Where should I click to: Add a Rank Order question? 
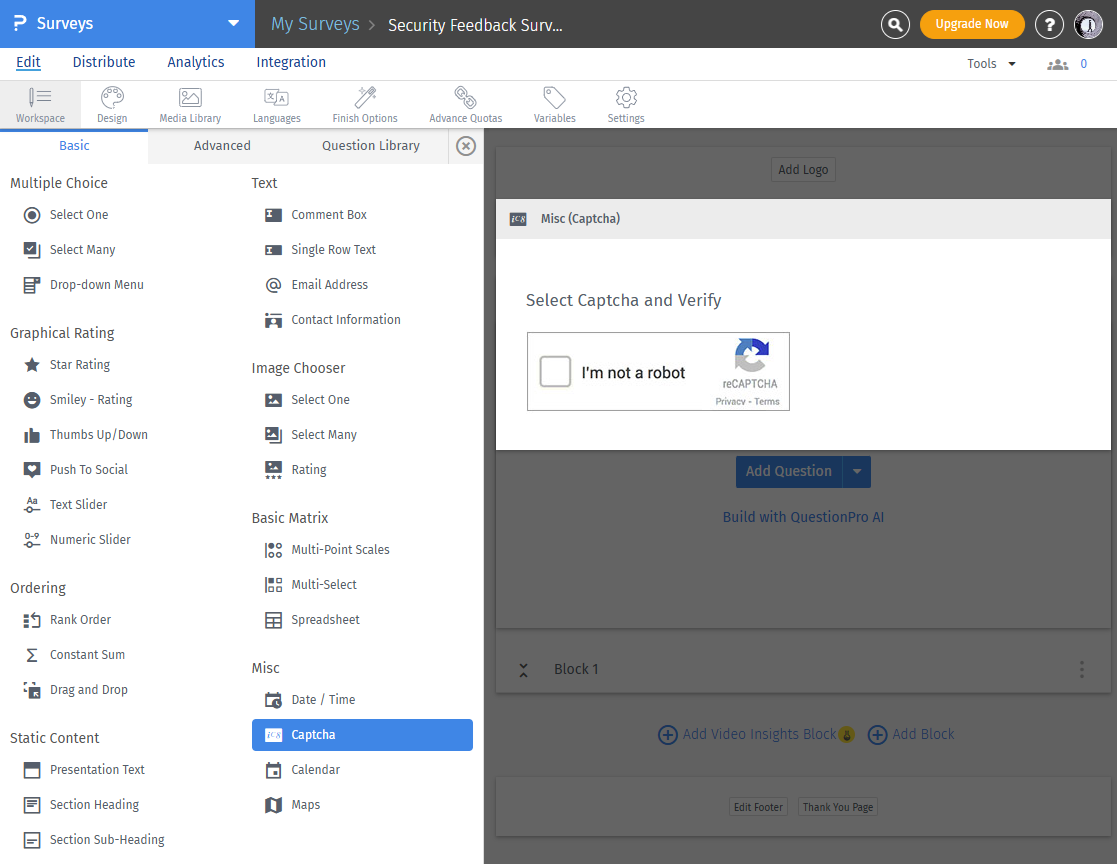click(x=67, y=620)
